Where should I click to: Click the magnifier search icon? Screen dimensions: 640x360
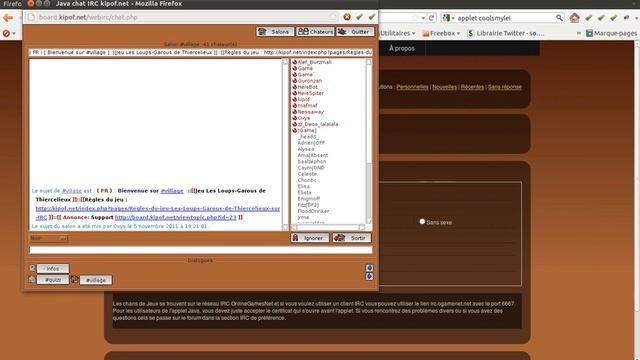coord(559,18)
